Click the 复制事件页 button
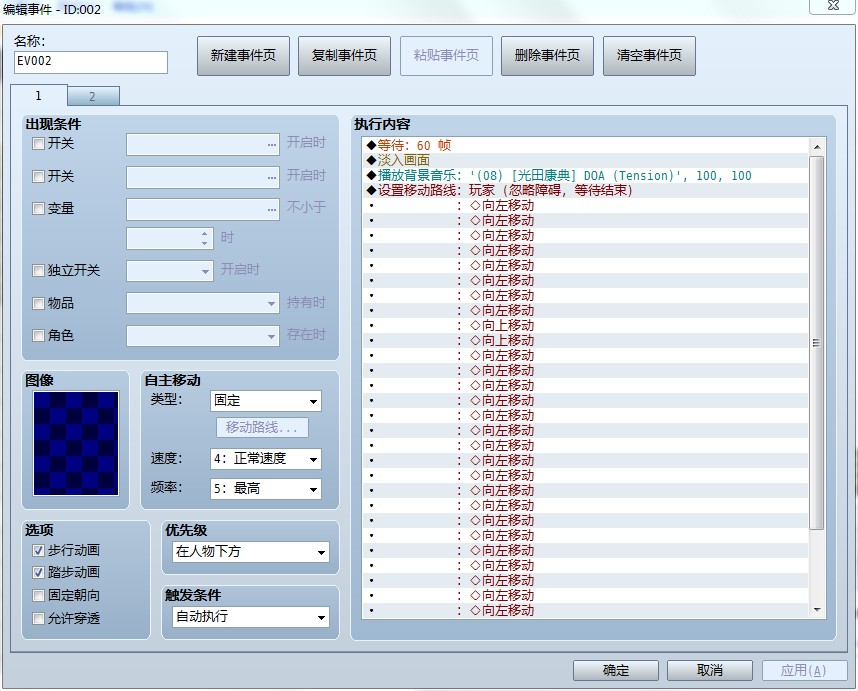 point(345,56)
